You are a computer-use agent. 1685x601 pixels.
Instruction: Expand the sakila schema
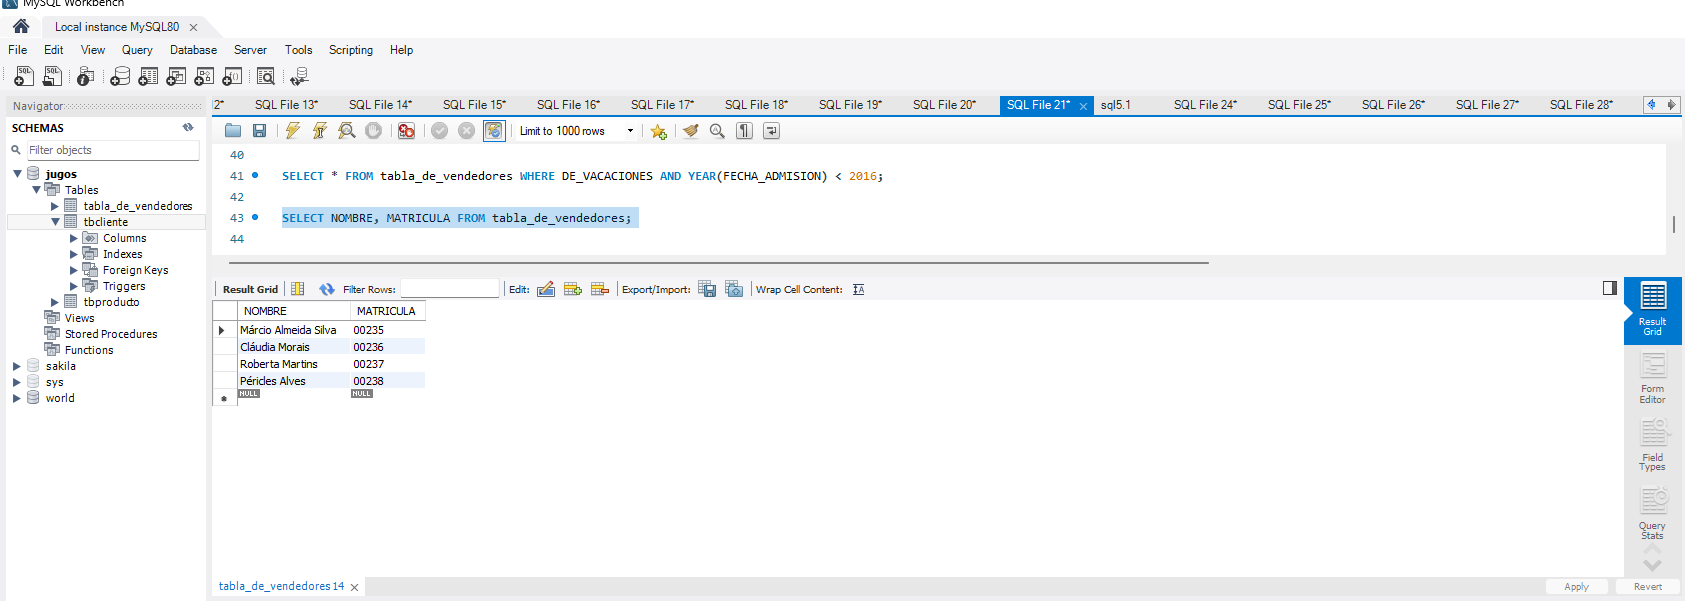[x=17, y=366]
